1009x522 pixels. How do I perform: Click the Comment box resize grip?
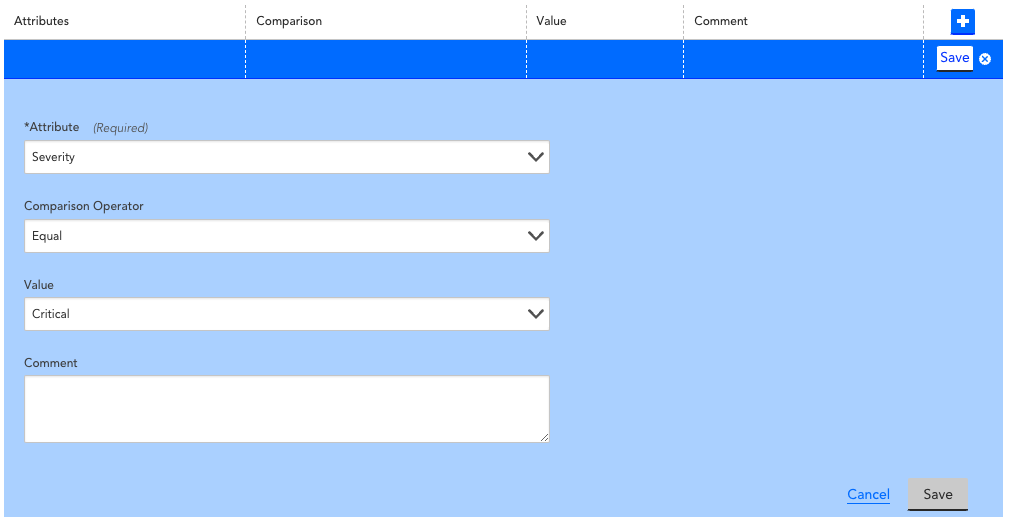pyautogui.click(x=544, y=438)
